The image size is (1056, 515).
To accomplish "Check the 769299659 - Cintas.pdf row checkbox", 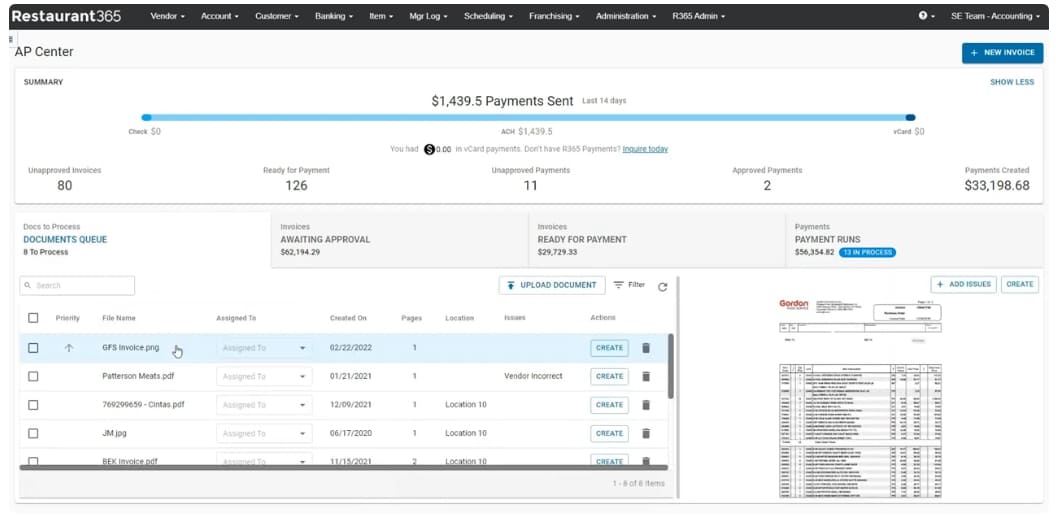I will 33,405.
